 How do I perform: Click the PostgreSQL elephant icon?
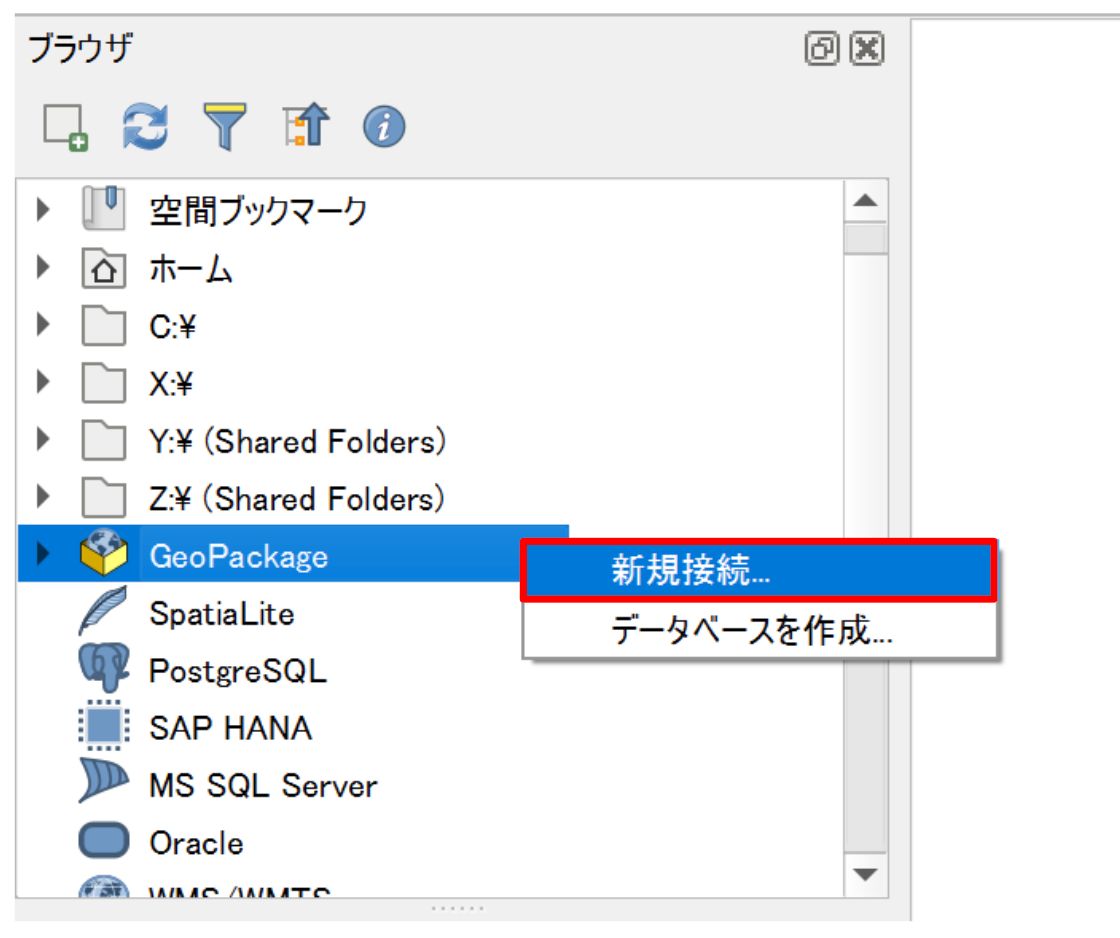coord(104,667)
